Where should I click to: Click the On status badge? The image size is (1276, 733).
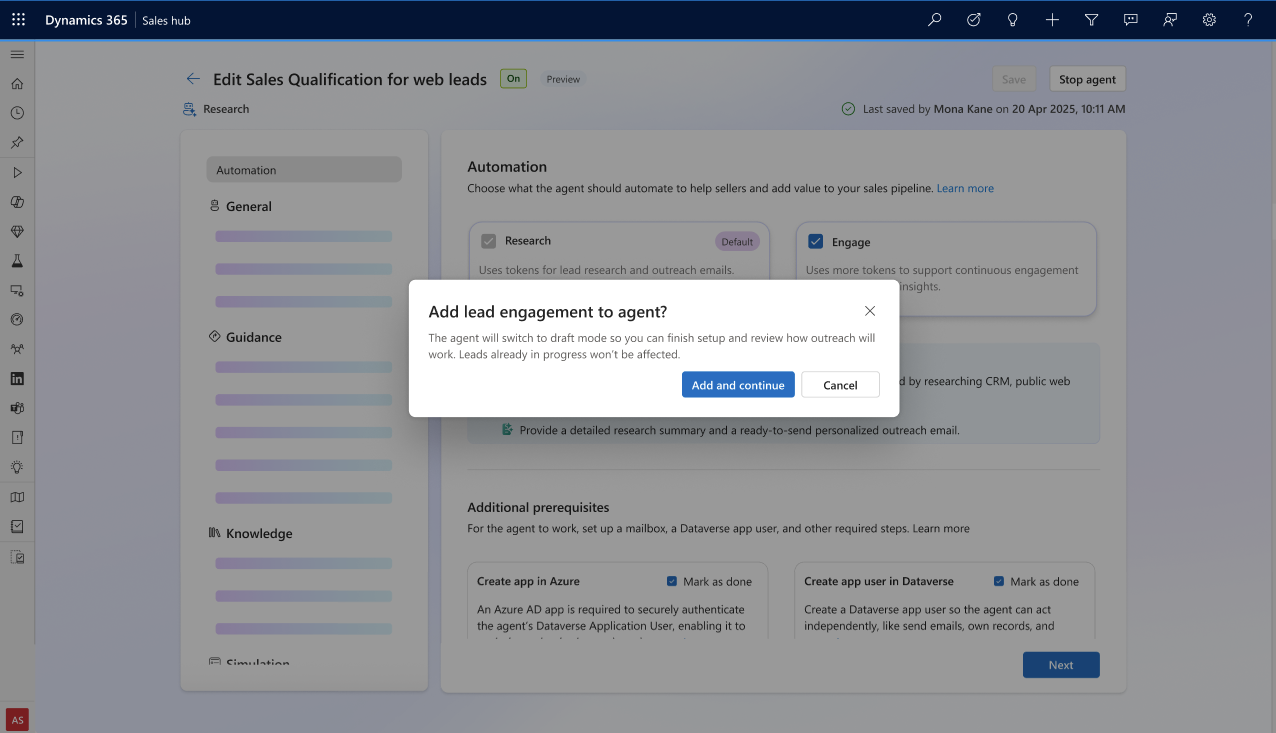[x=513, y=79]
